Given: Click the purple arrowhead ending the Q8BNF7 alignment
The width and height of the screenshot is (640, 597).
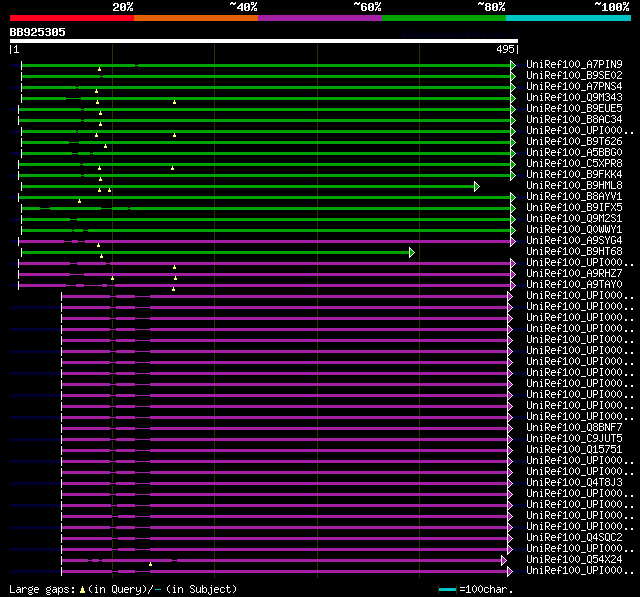Looking at the screenshot, I should coord(510,428).
